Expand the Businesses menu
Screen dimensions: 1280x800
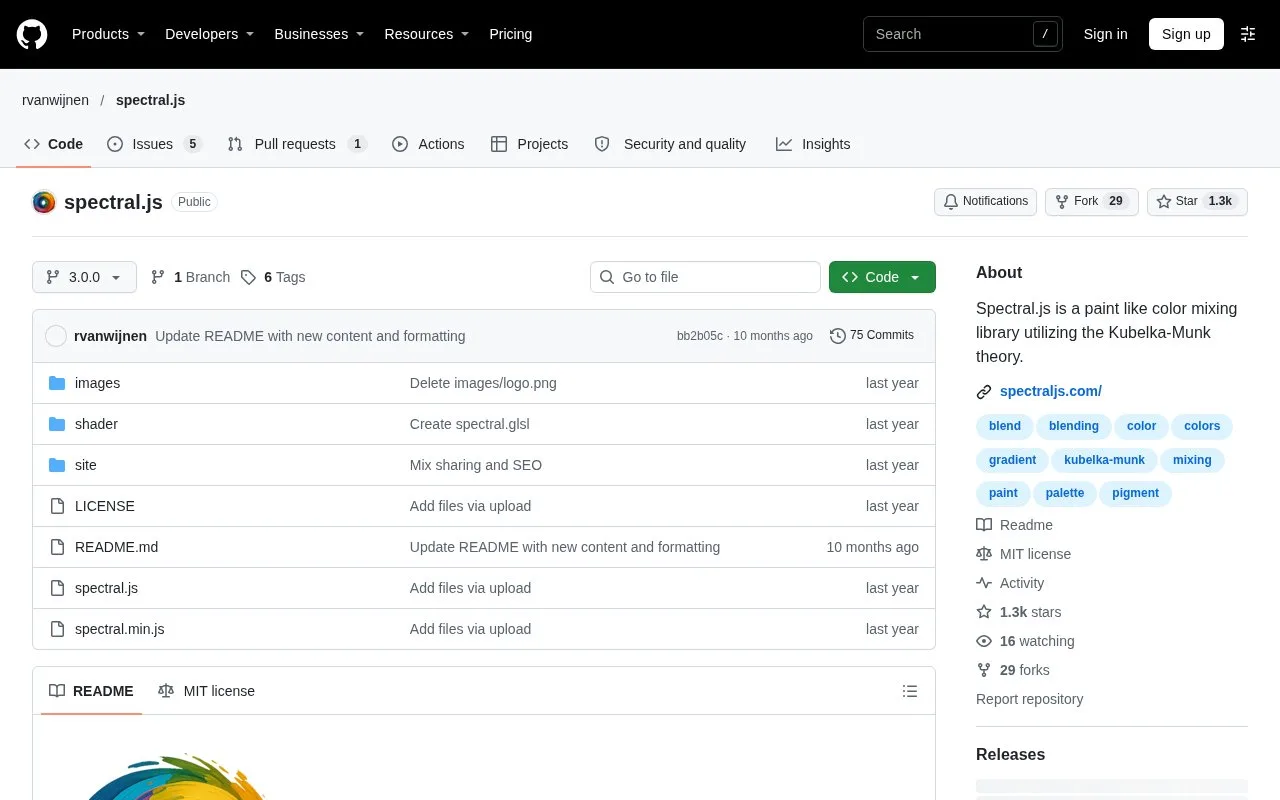(x=319, y=34)
